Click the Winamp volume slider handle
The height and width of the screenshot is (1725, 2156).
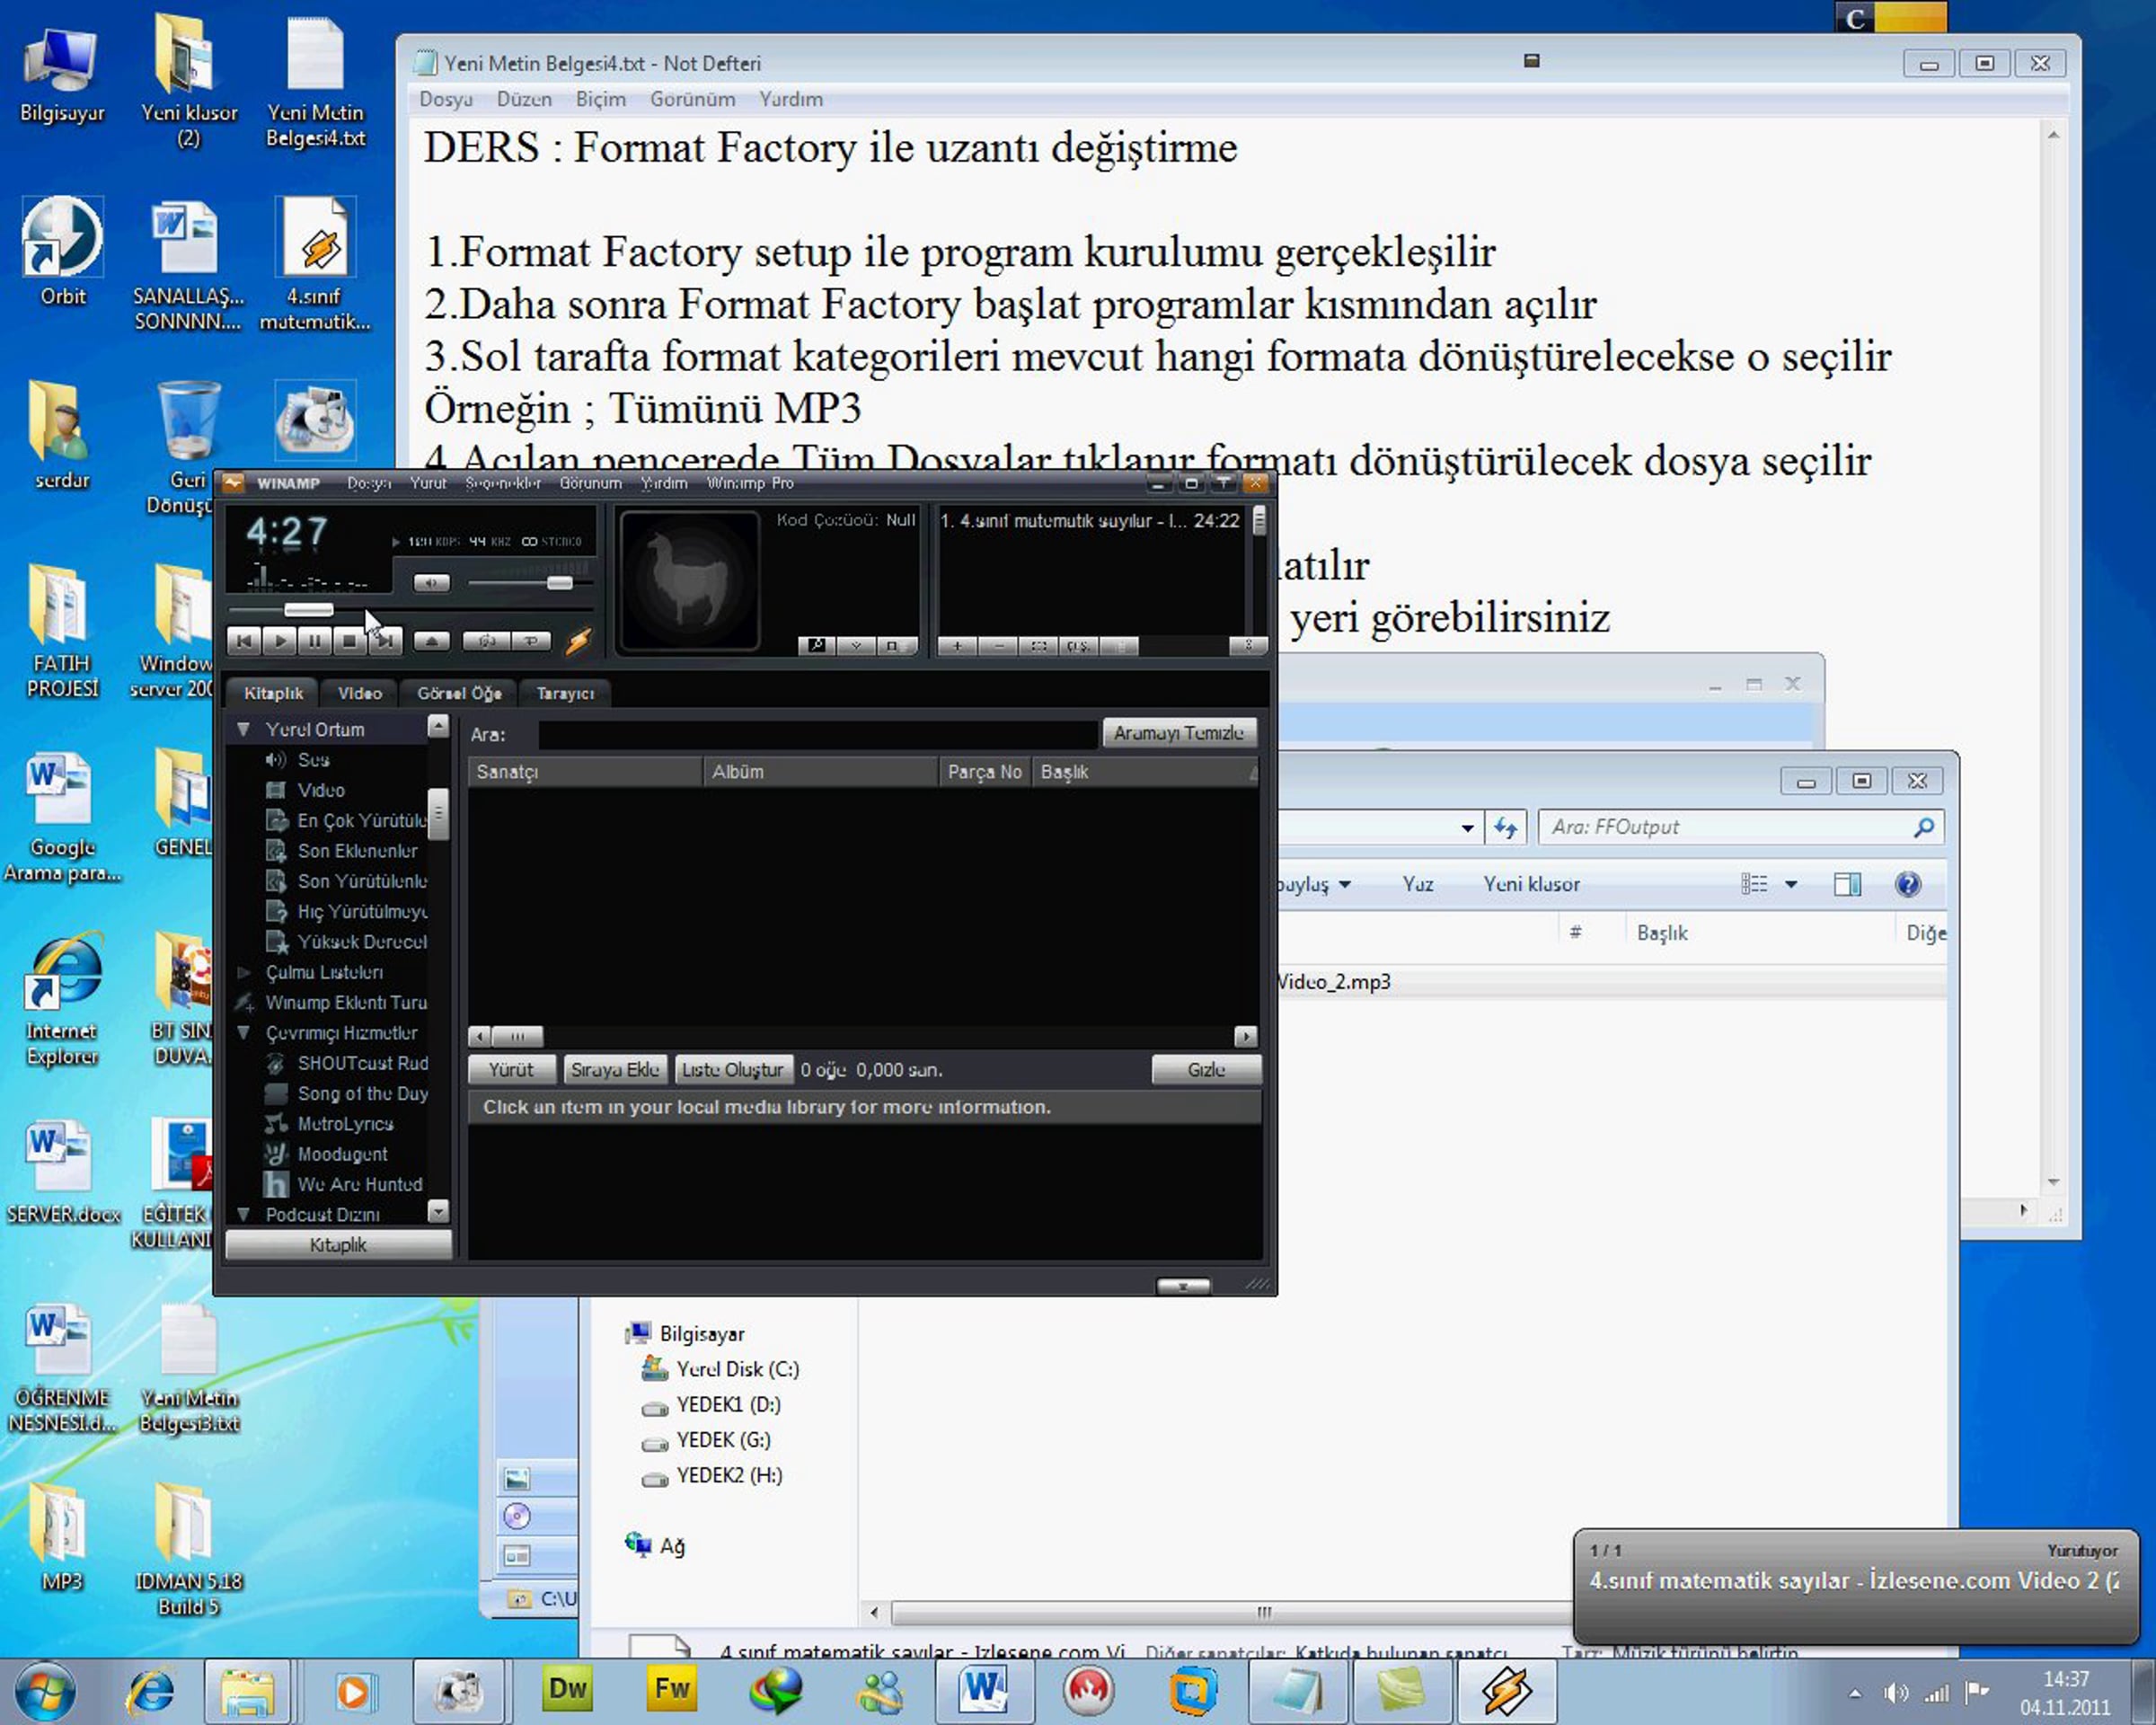click(559, 583)
